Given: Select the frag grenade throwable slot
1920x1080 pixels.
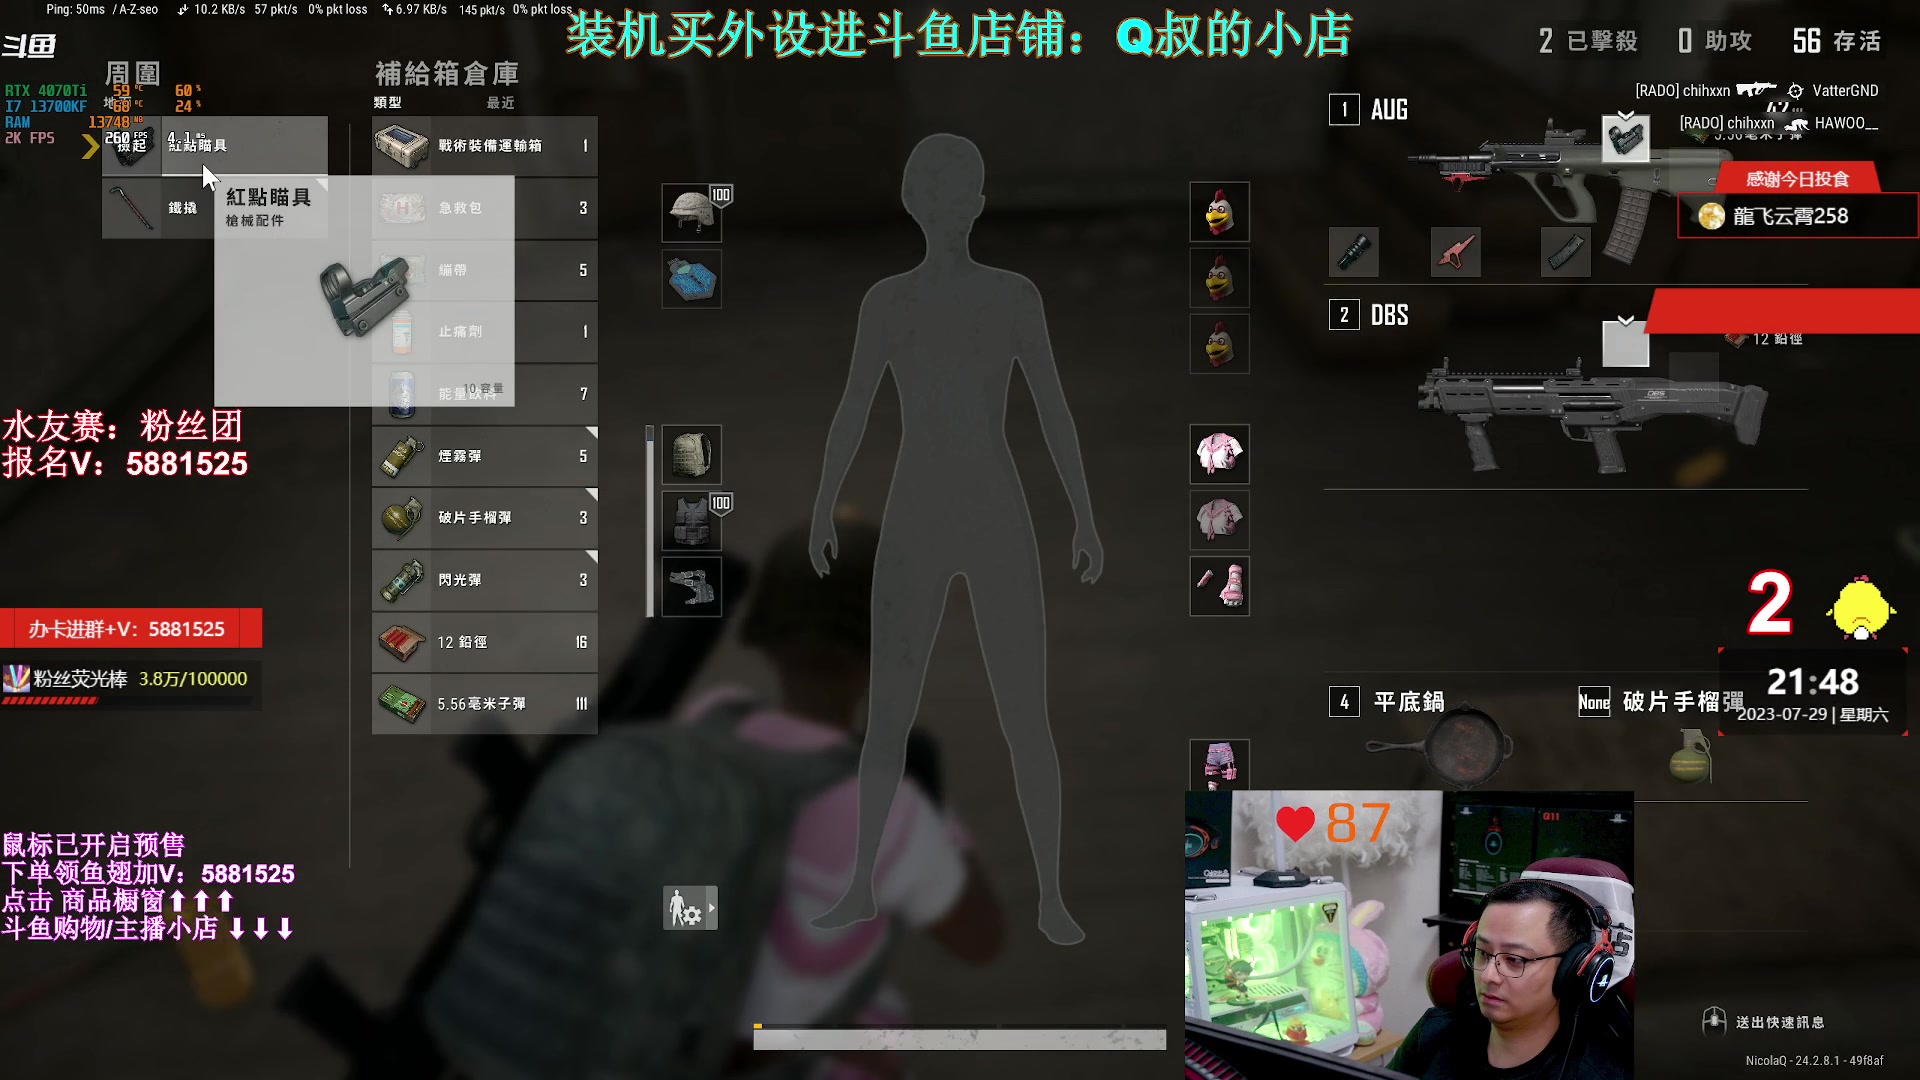Looking at the screenshot, I should point(1690,755).
